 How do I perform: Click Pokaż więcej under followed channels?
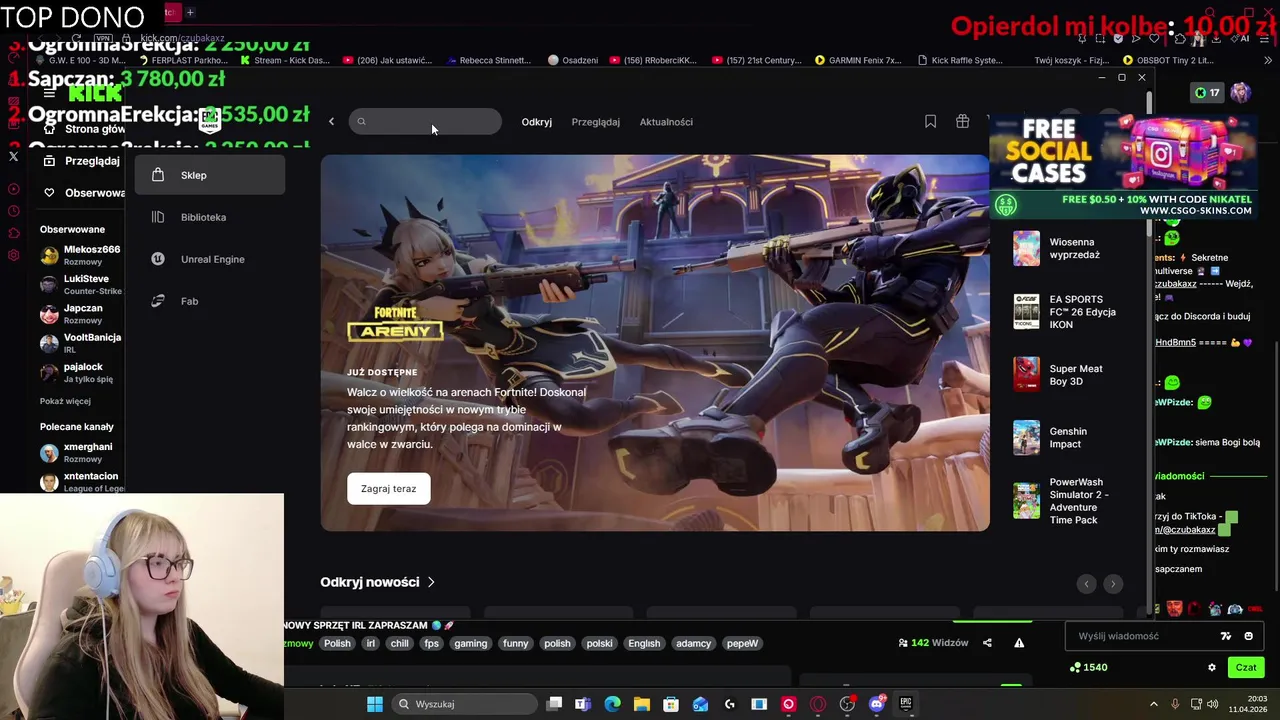pos(65,401)
